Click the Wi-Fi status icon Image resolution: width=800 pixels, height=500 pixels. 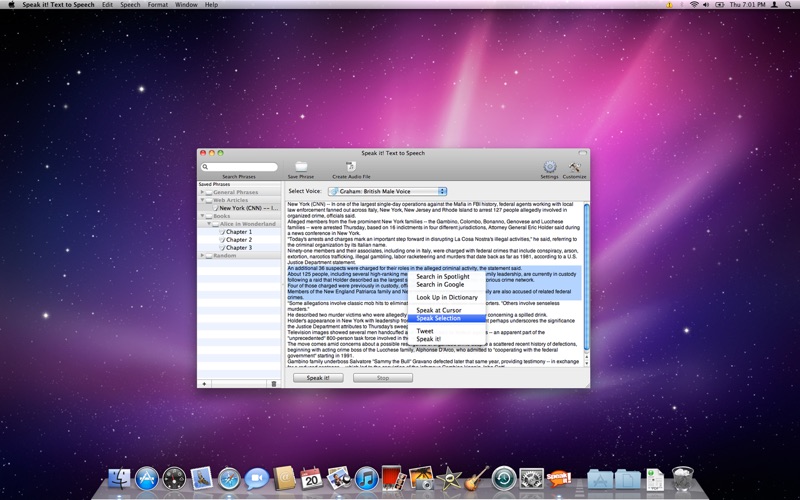(694, 5)
